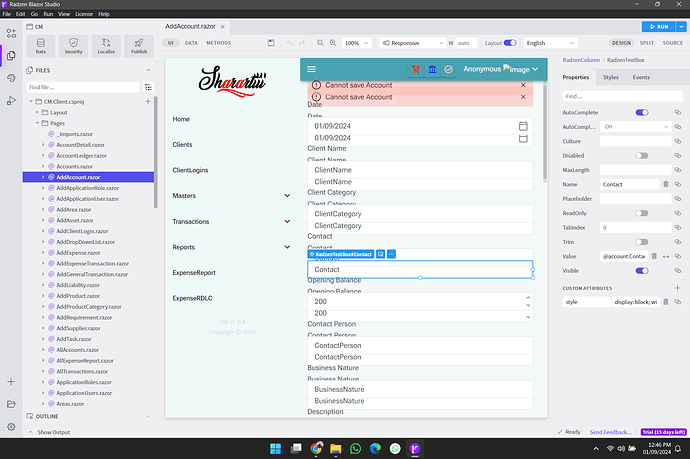Open the folder icon in left sidebar
This screenshot has width=690, height=459.
[11, 404]
